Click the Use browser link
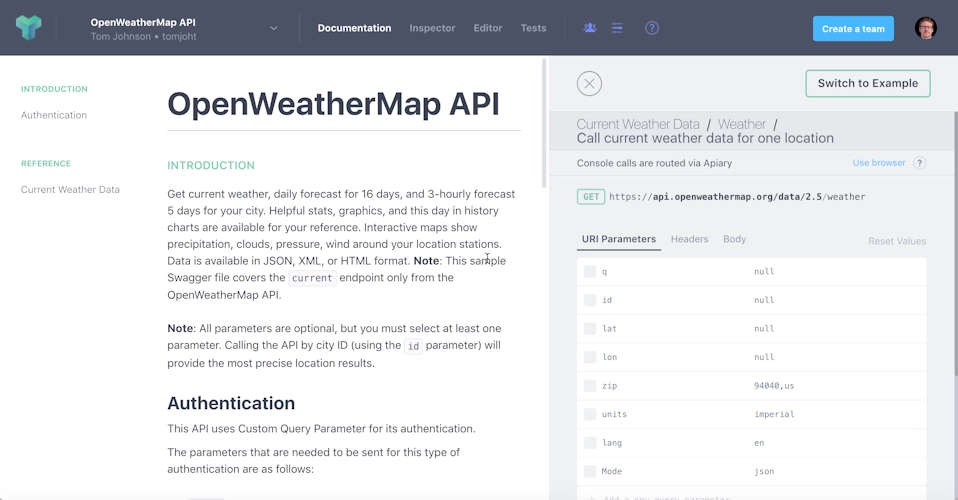The width and height of the screenshot is (958, 500). coord(879,163)
